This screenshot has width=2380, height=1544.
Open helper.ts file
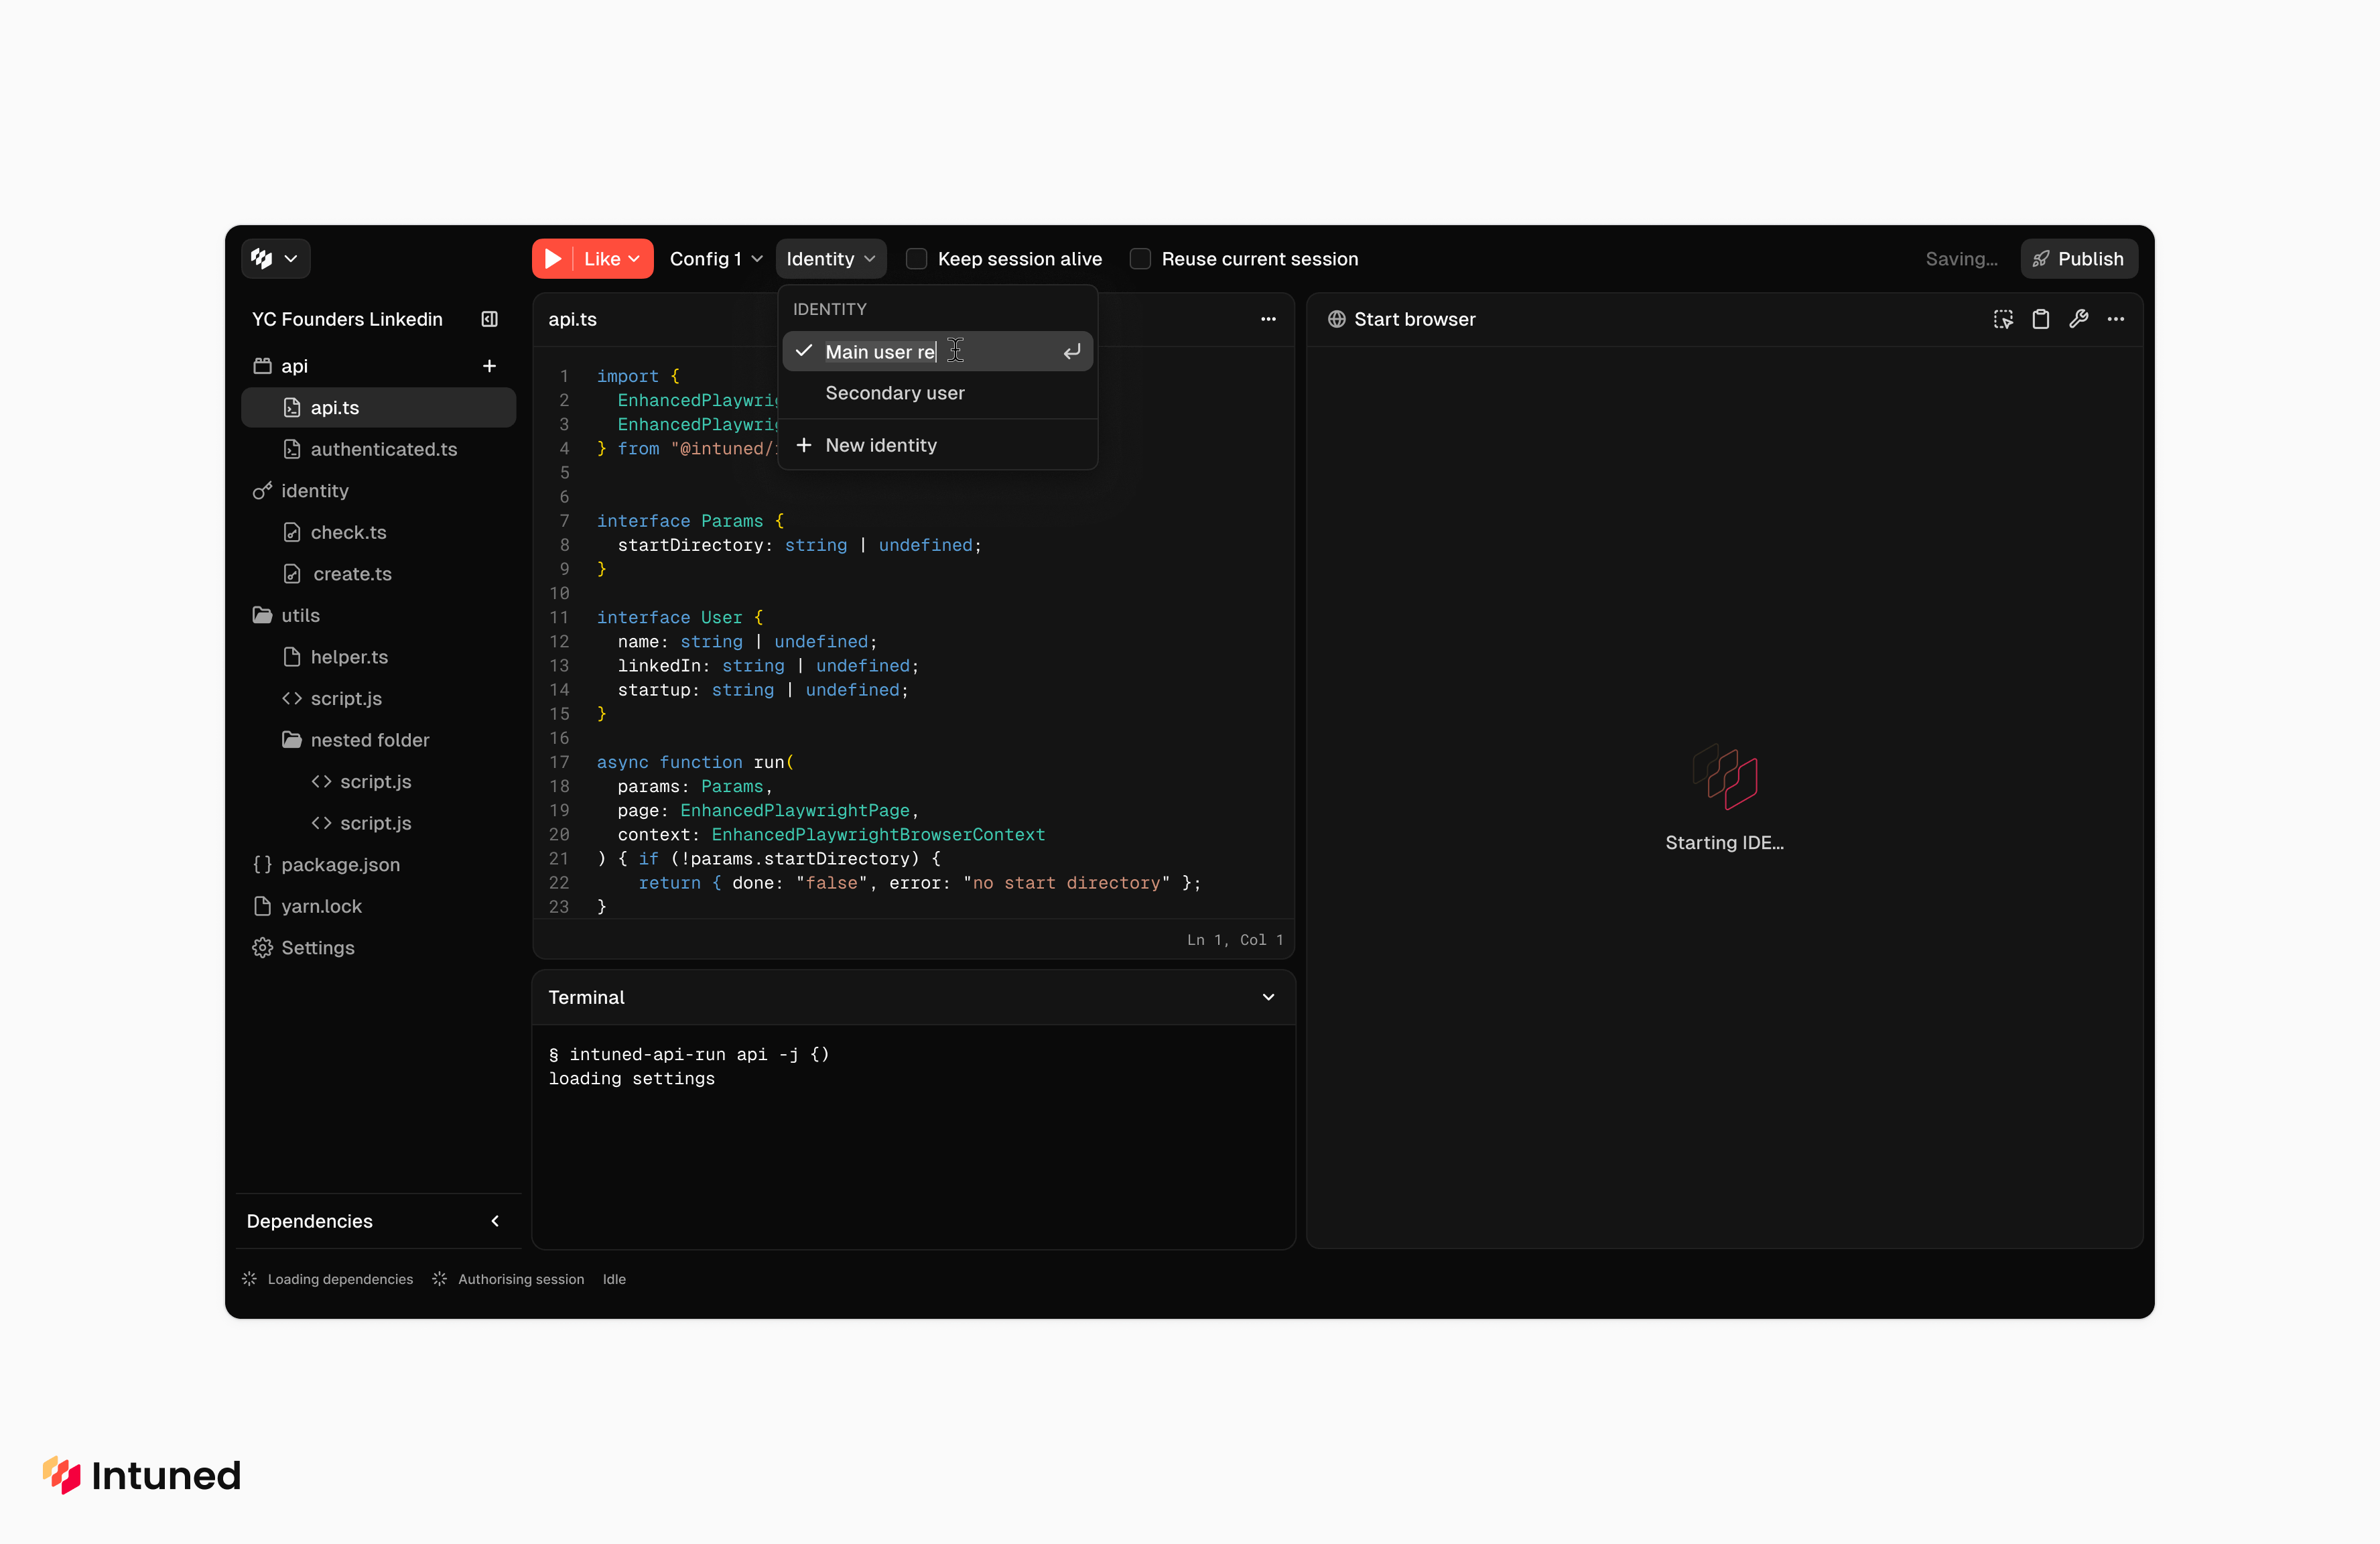(378, 657)
